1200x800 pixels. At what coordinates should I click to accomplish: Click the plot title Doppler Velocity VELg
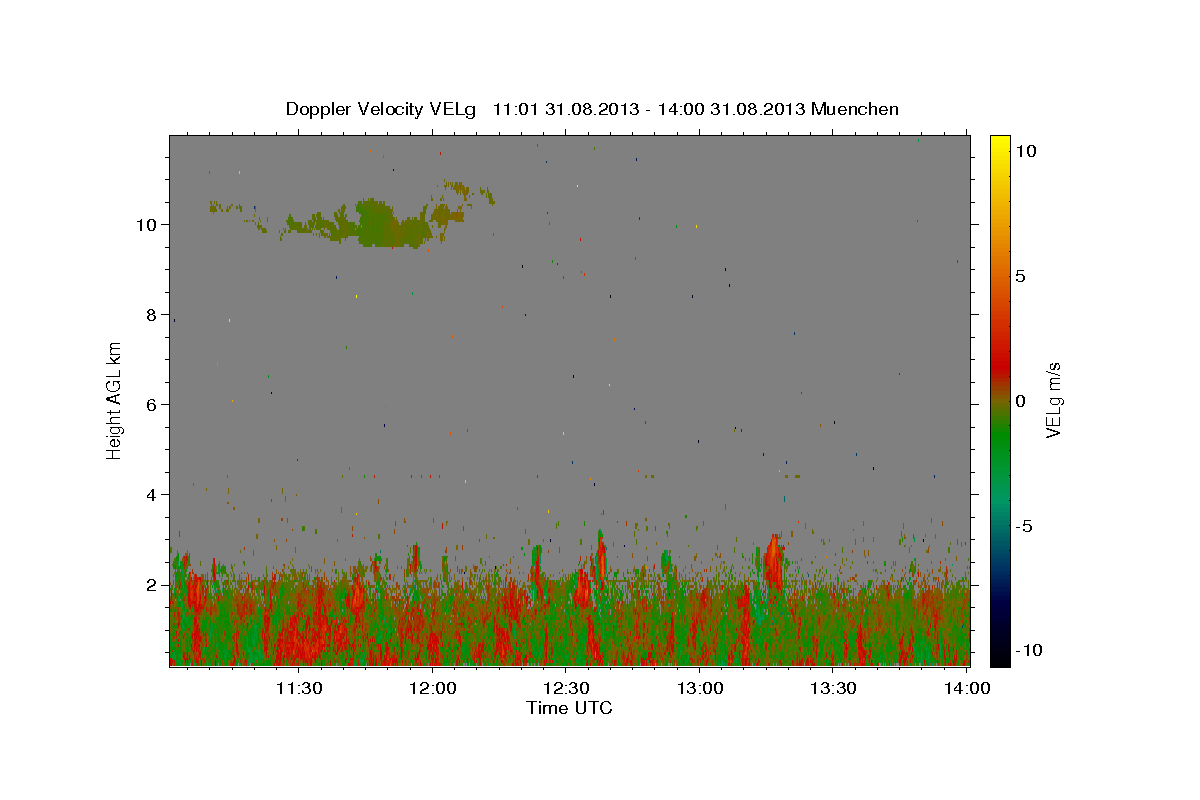(381, 109)
